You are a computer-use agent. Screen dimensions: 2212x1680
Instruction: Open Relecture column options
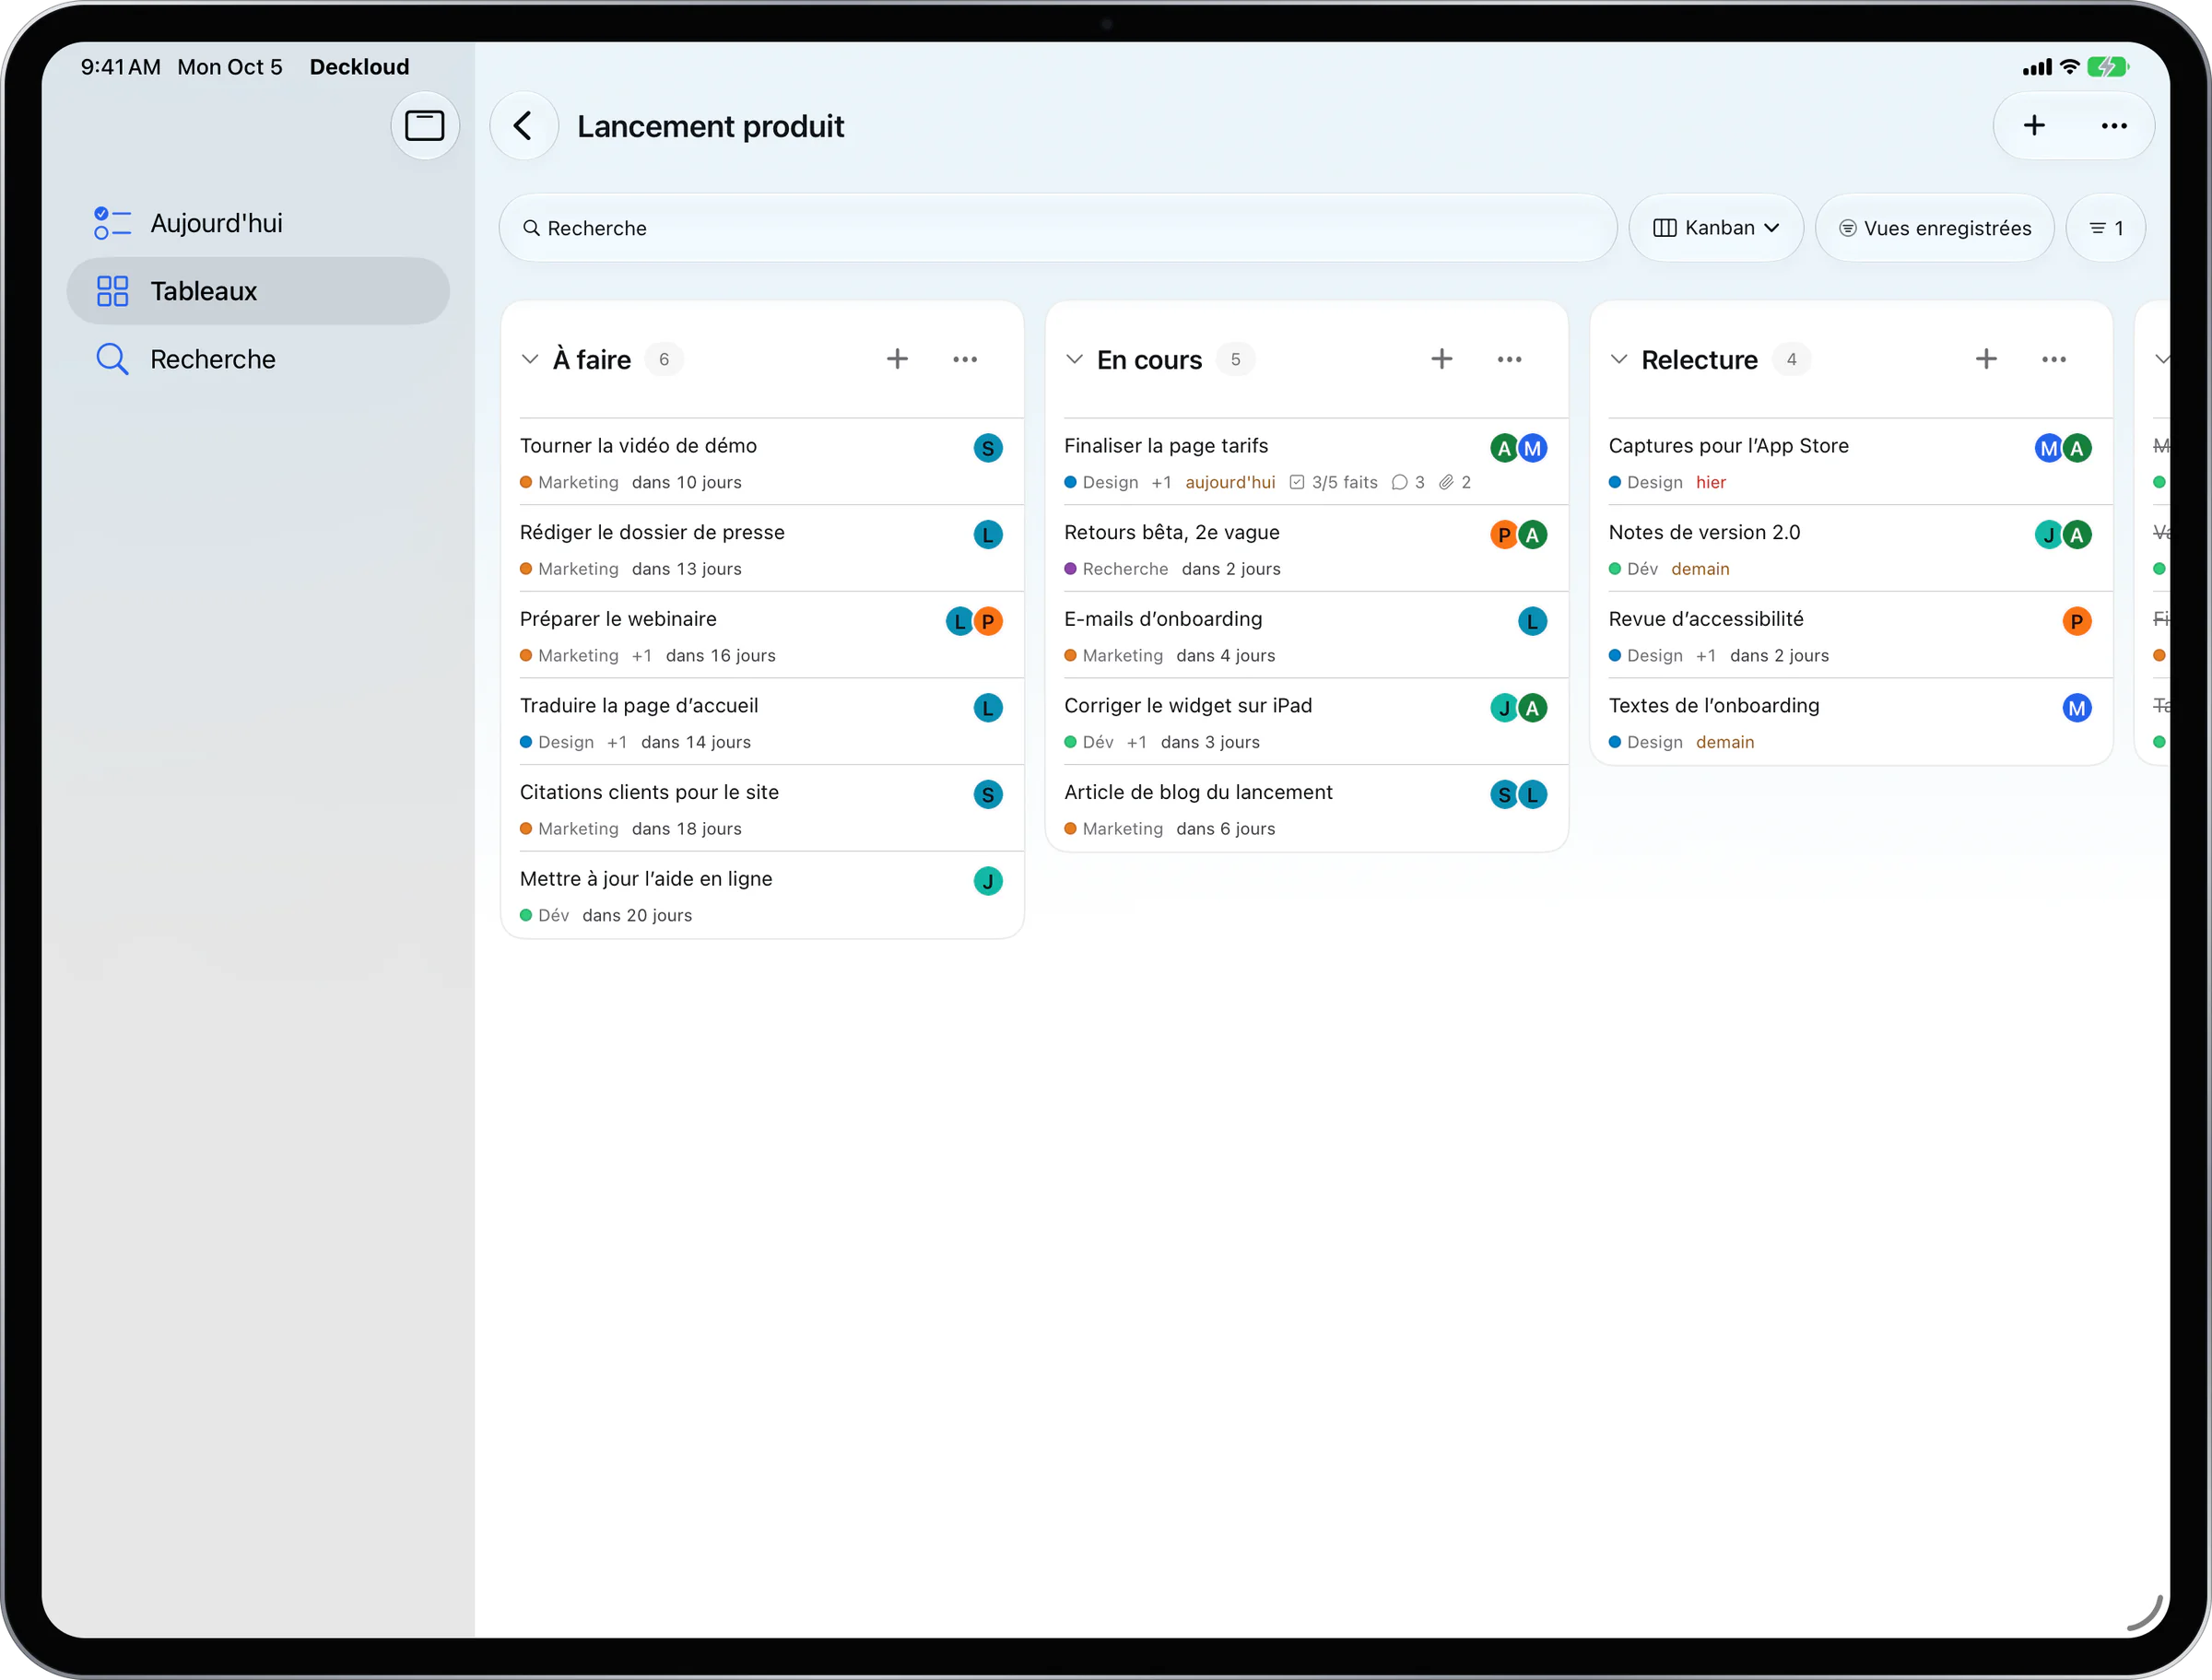2054,359
